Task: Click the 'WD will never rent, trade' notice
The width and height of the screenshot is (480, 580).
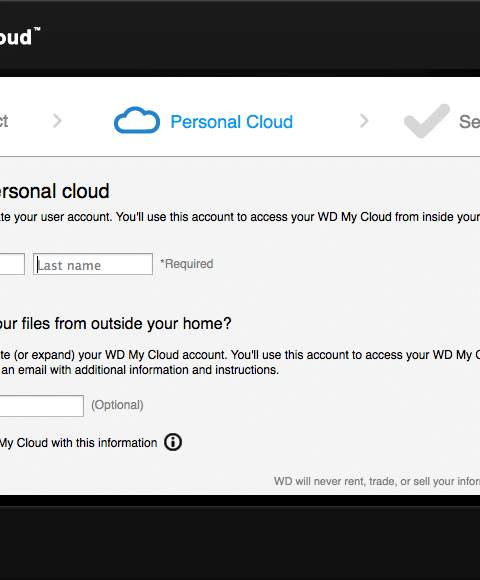Action: [377, 481]
